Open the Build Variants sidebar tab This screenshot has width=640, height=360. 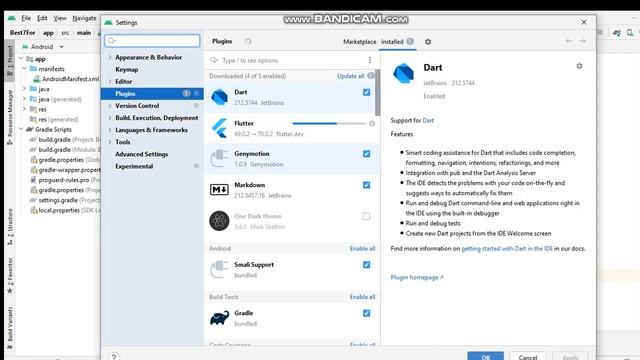coord(10,329)
